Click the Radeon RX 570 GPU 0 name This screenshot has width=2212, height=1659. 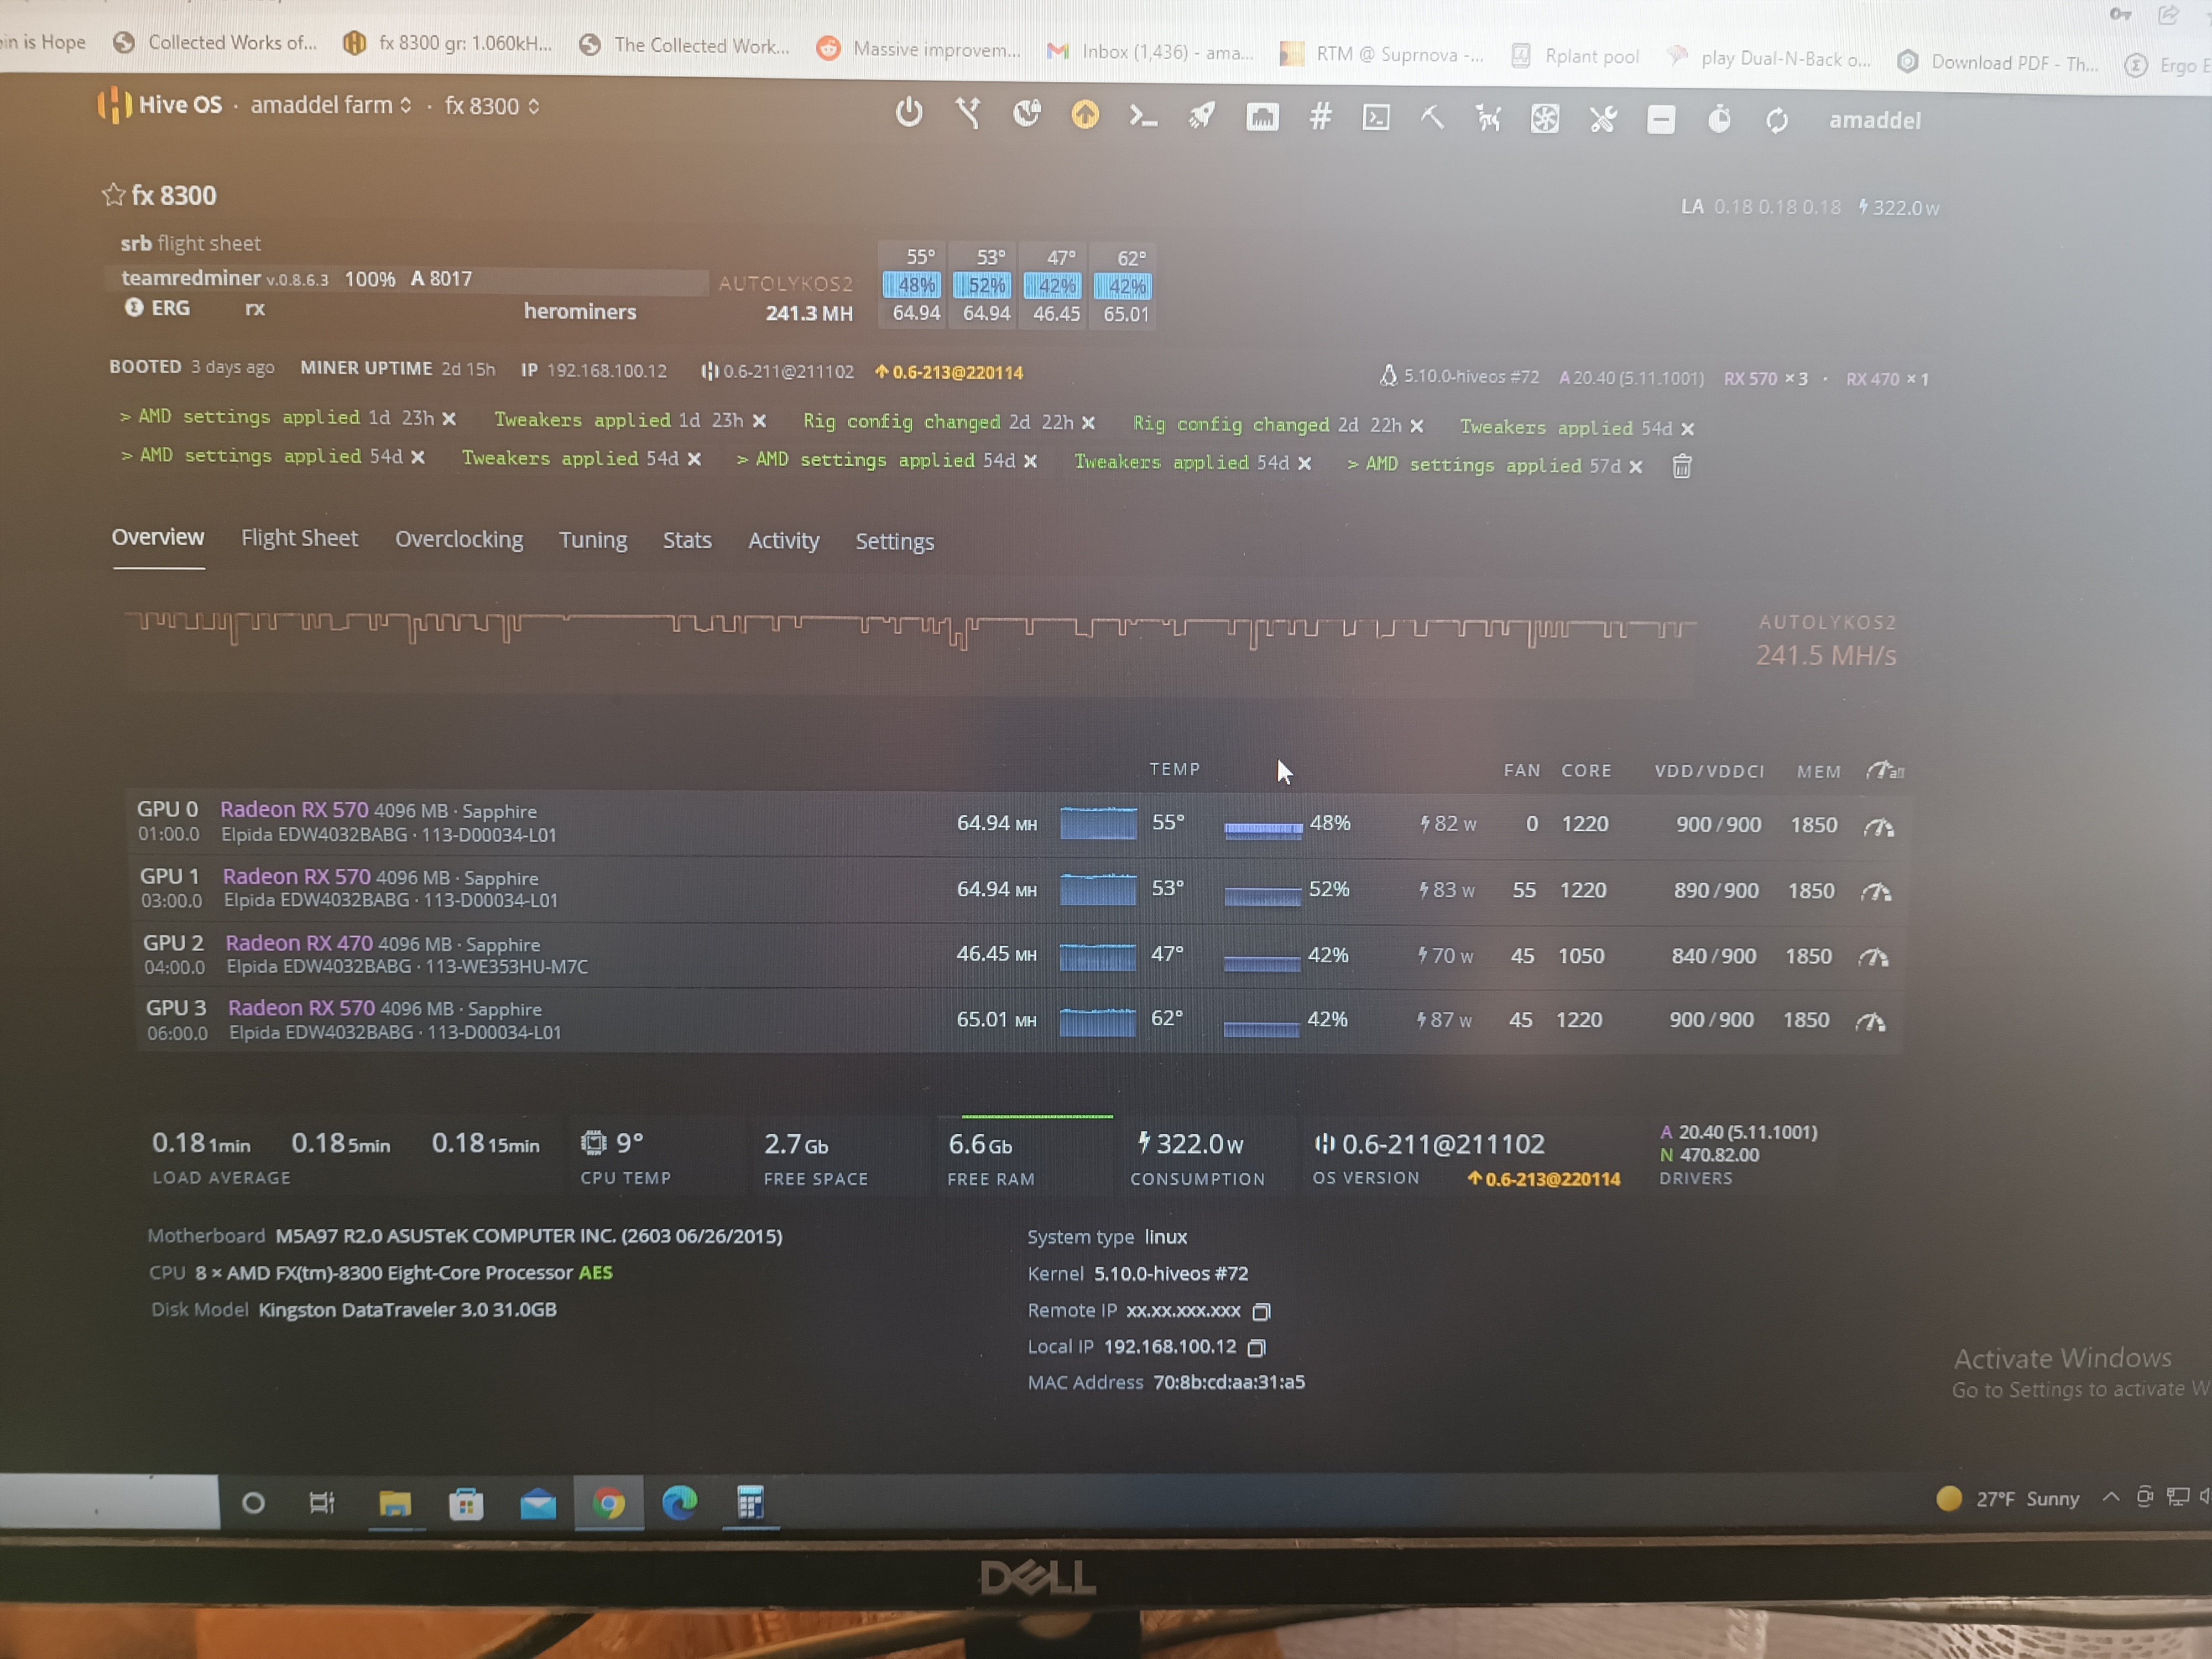point(294,809)
